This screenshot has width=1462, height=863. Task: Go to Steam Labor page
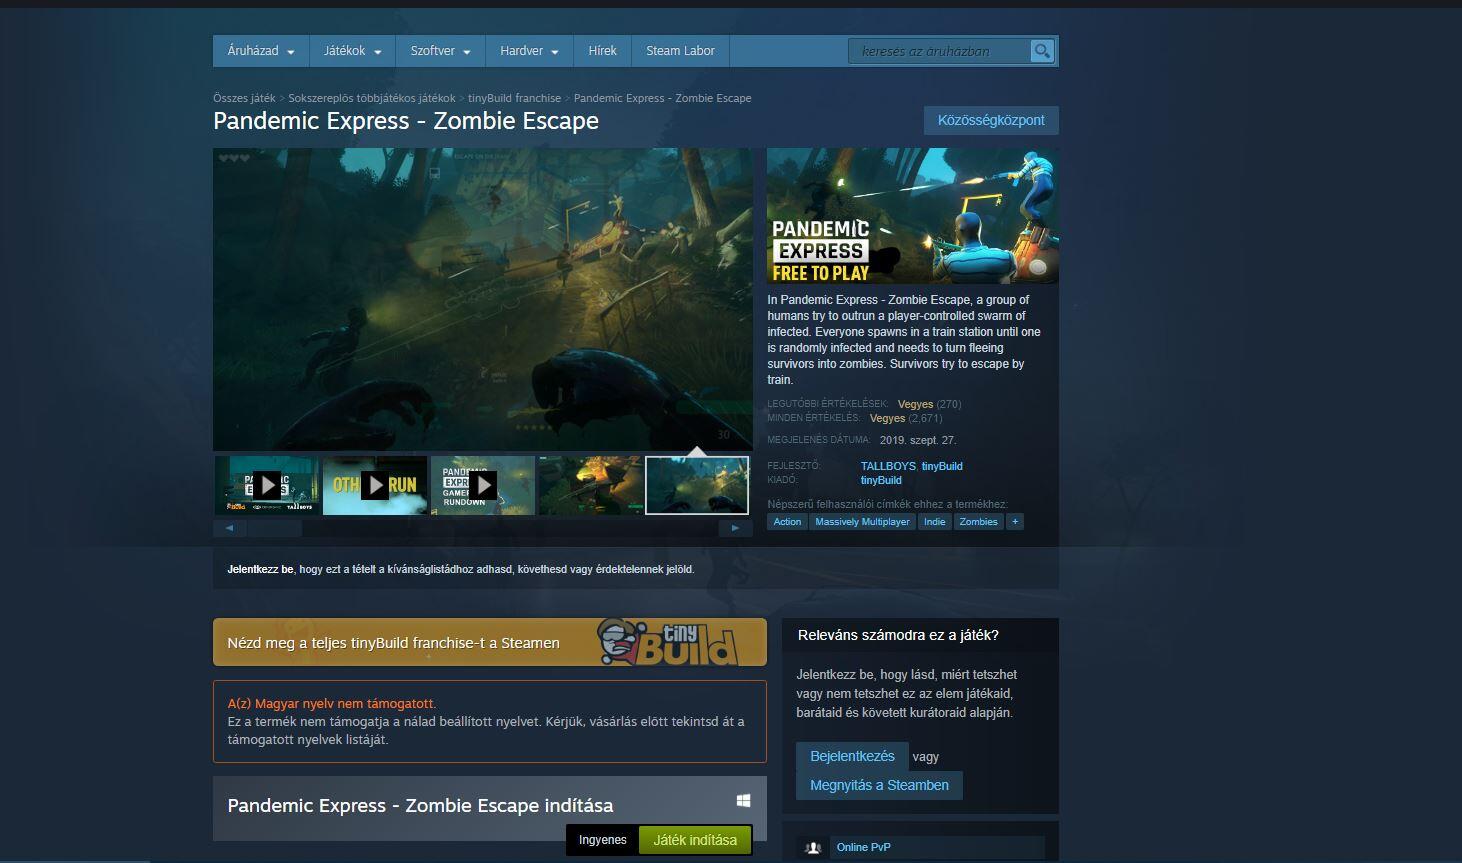(x=680, y=51)
